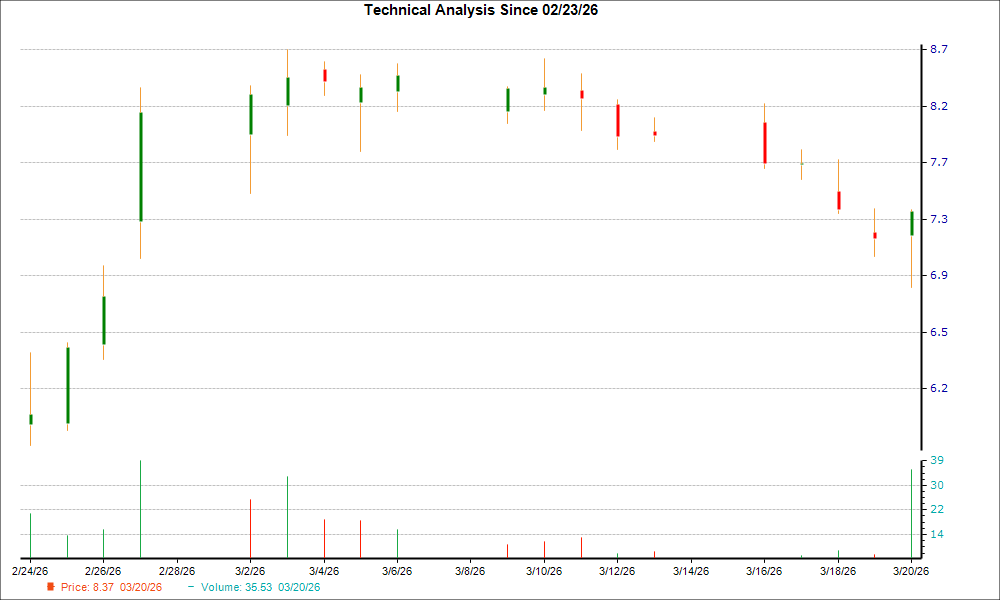
Task: Click the dark volume bar on 3/20/26
Action: 911,513
